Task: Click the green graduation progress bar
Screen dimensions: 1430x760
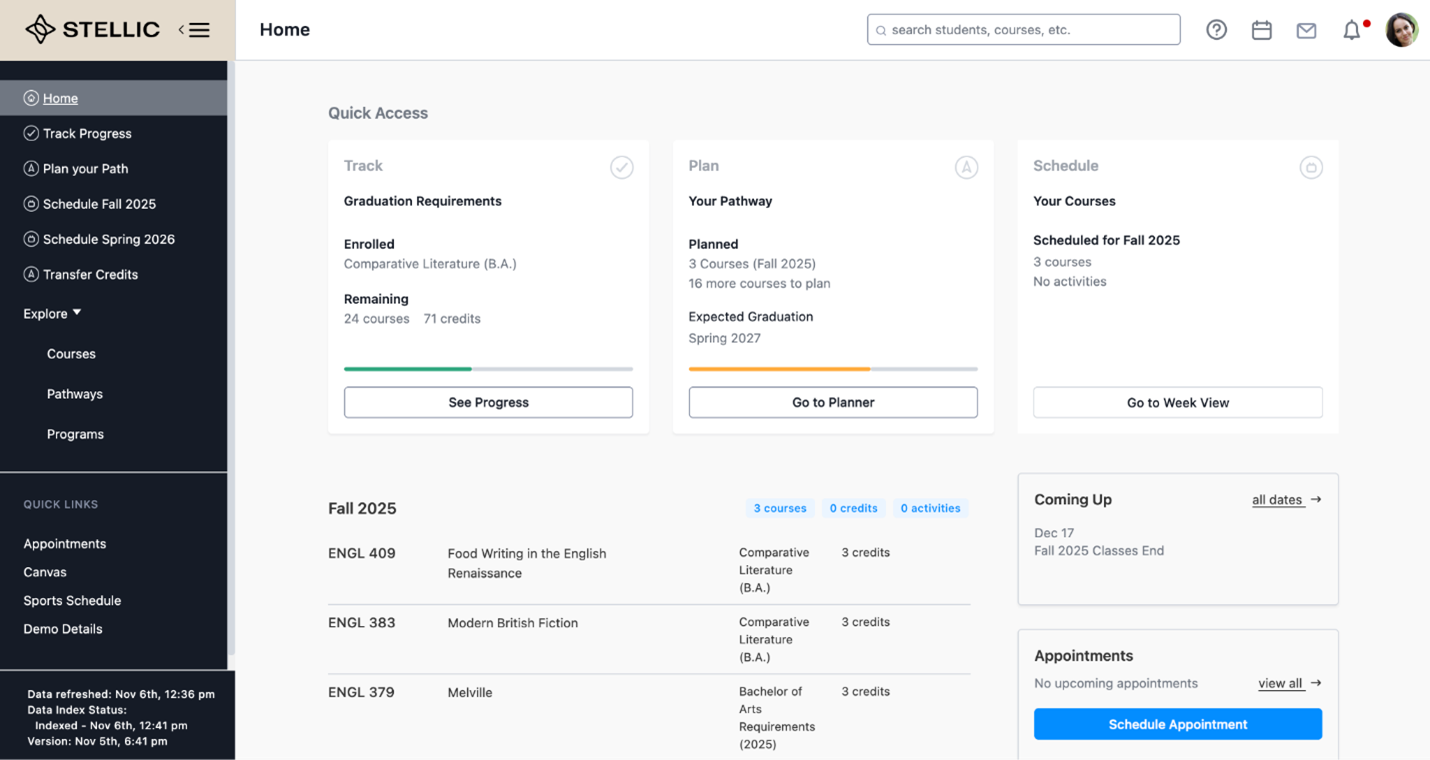Action: click(x=408, y=369)
